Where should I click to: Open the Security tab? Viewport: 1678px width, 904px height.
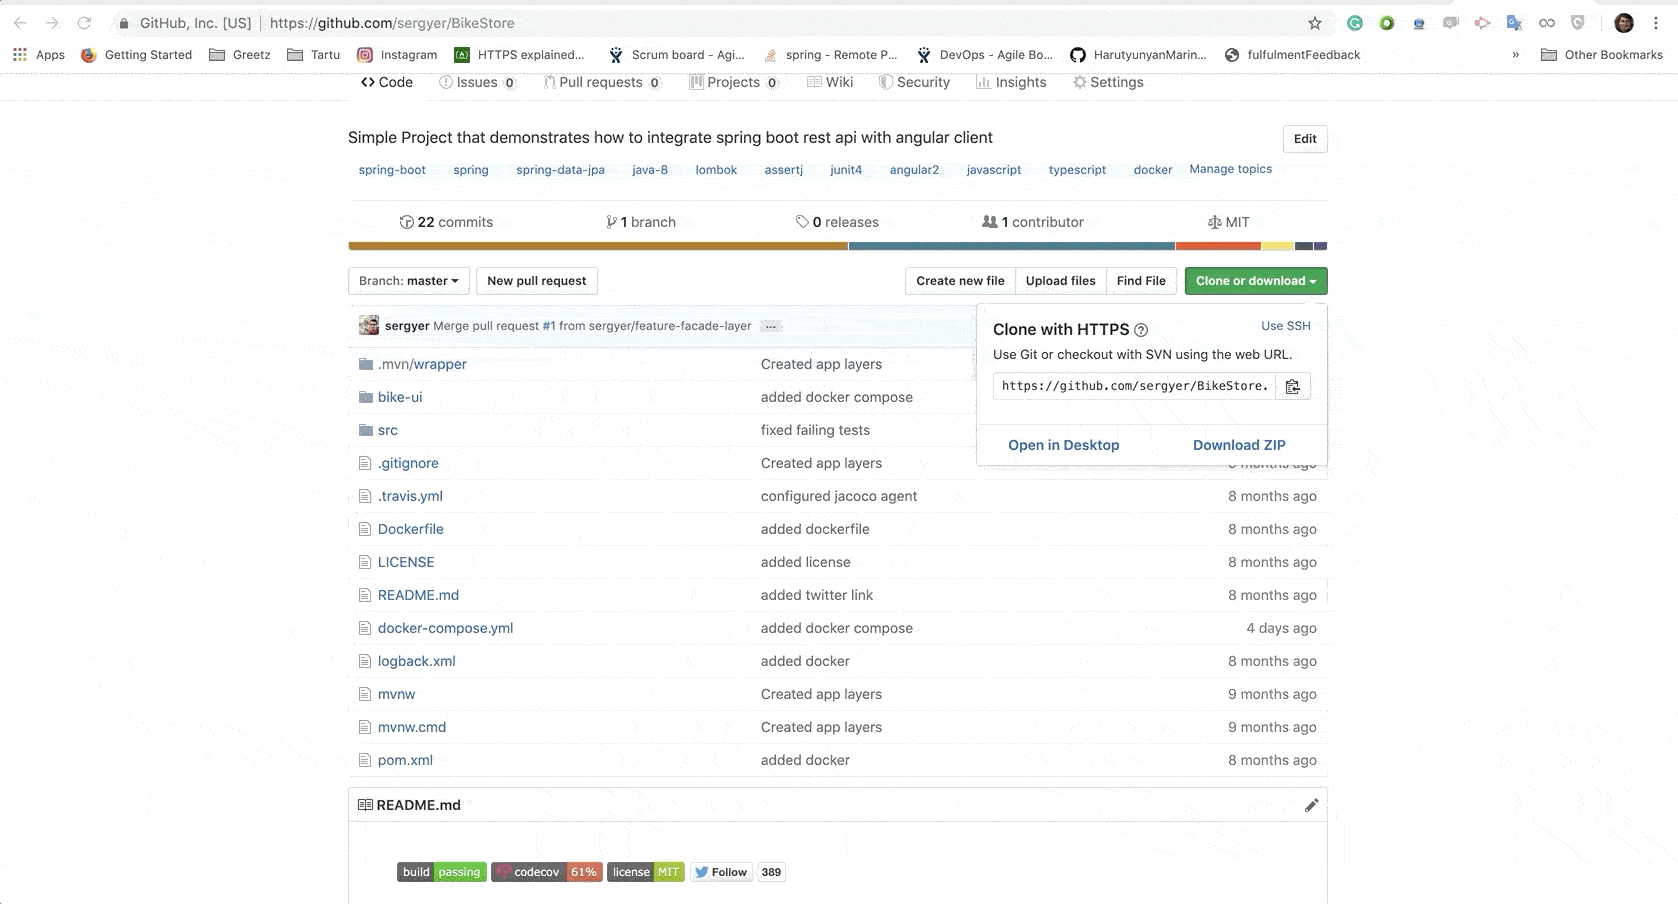point(915,82)
